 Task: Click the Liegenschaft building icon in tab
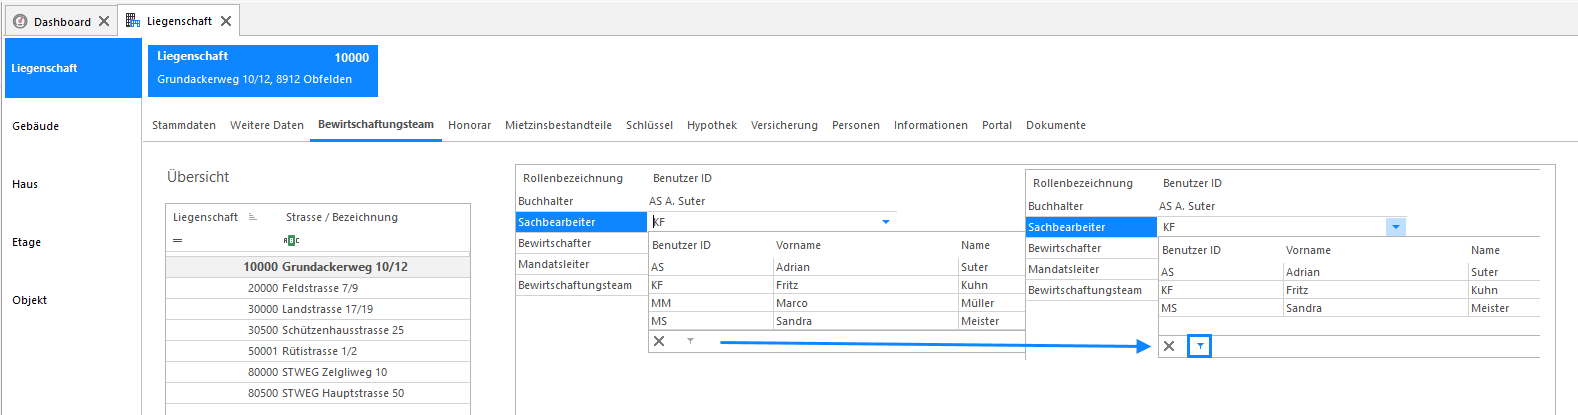(x=133, y=21)
